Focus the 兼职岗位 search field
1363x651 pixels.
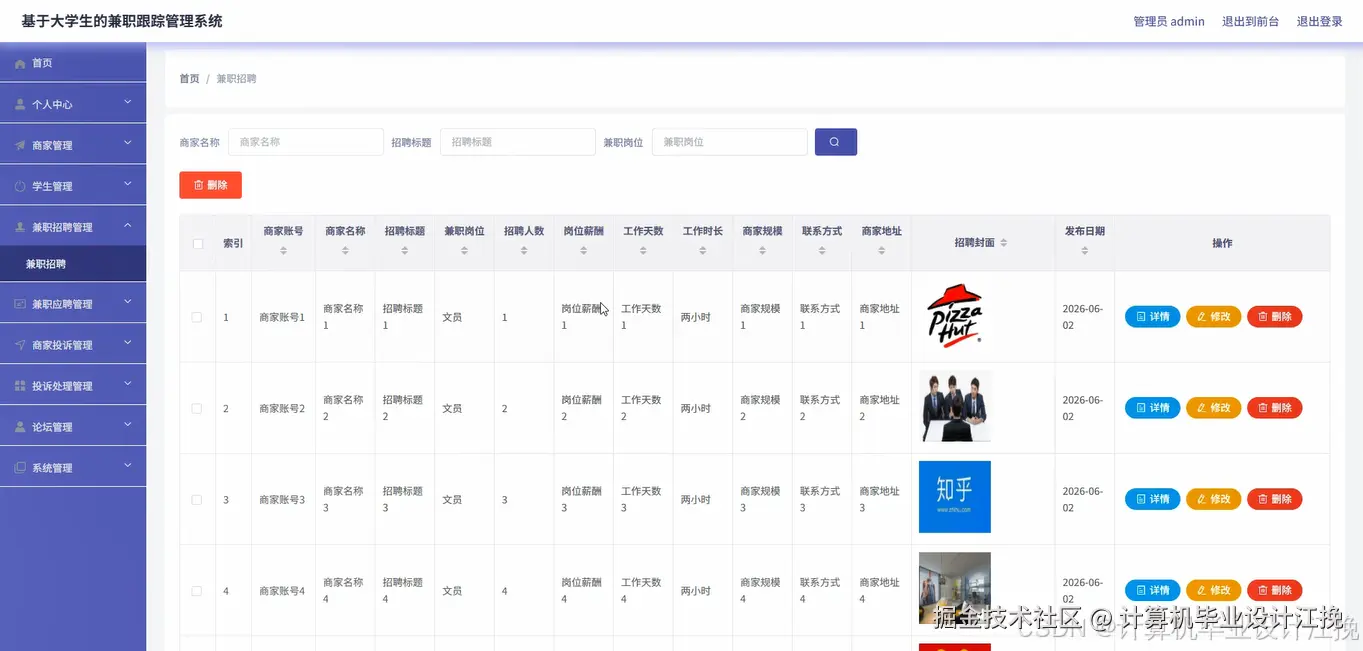click(730, 142)
